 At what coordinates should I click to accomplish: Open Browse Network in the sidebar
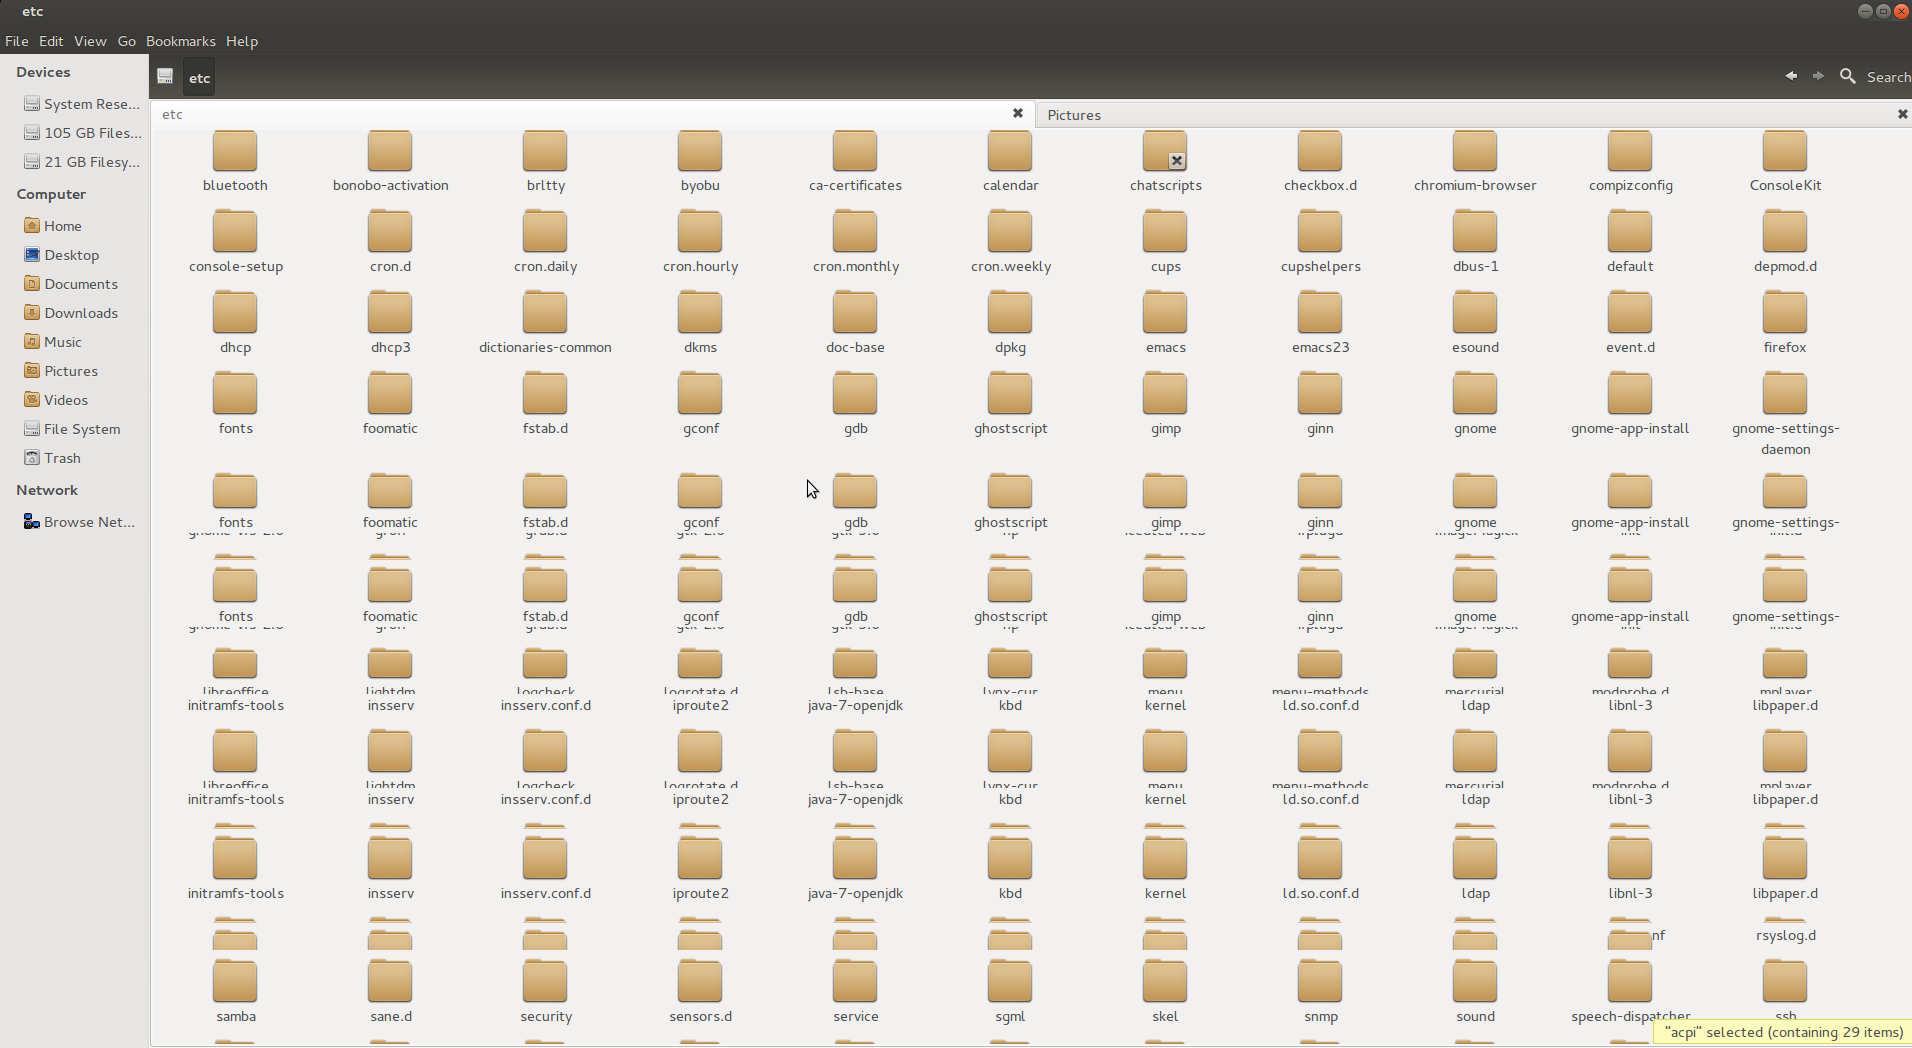tap(88, 522)
